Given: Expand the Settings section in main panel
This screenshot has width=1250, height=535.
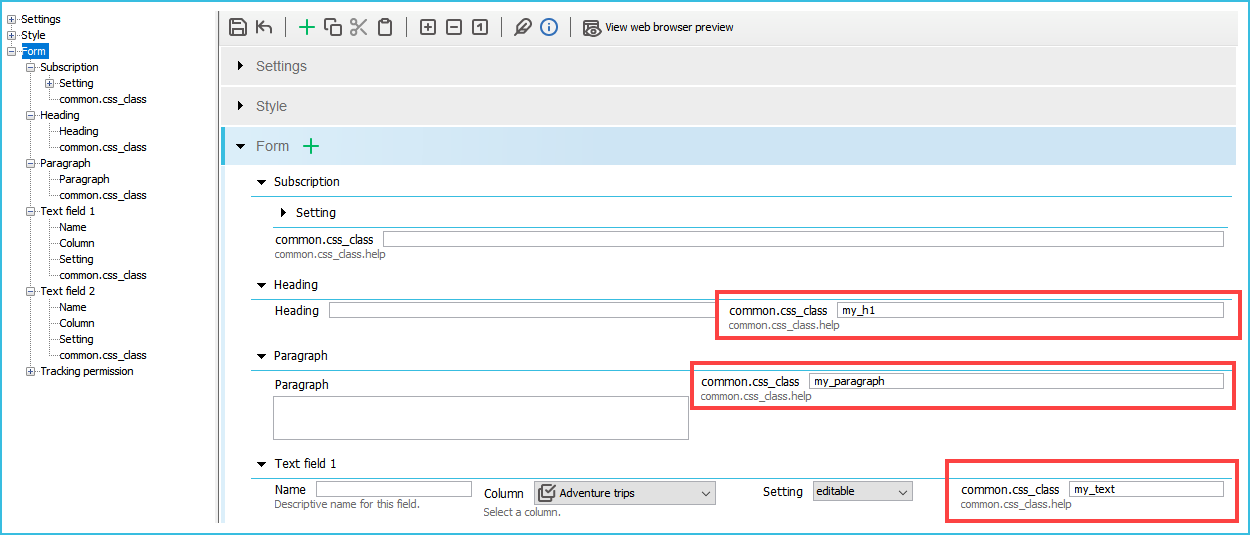Looking at the screenshot, I should pos(241,66).
